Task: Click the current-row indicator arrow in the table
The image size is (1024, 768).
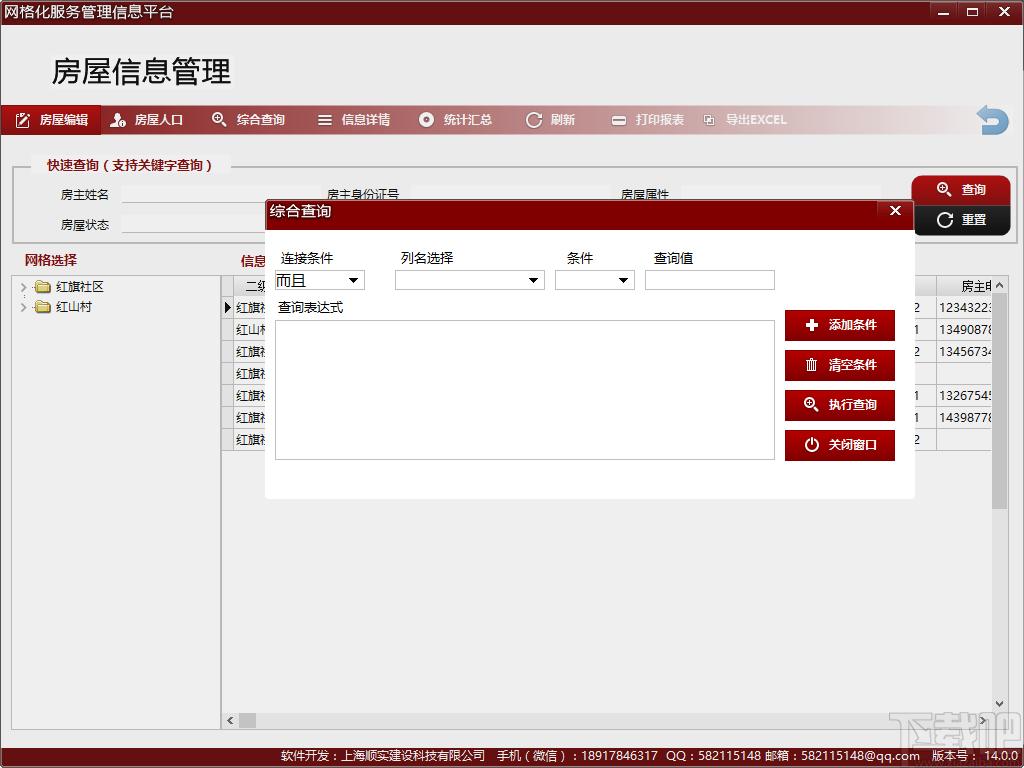Action: tap(228, 308)
